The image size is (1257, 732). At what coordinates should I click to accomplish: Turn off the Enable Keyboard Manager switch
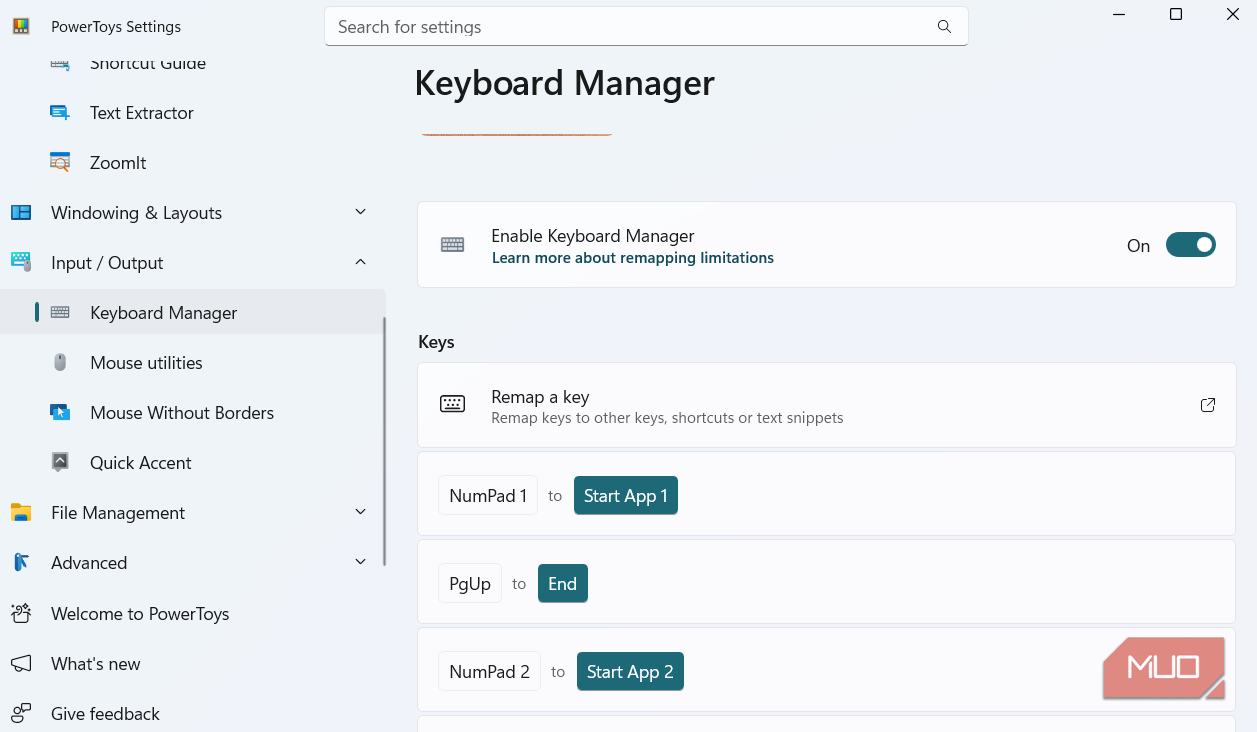tap(1191, 245)
